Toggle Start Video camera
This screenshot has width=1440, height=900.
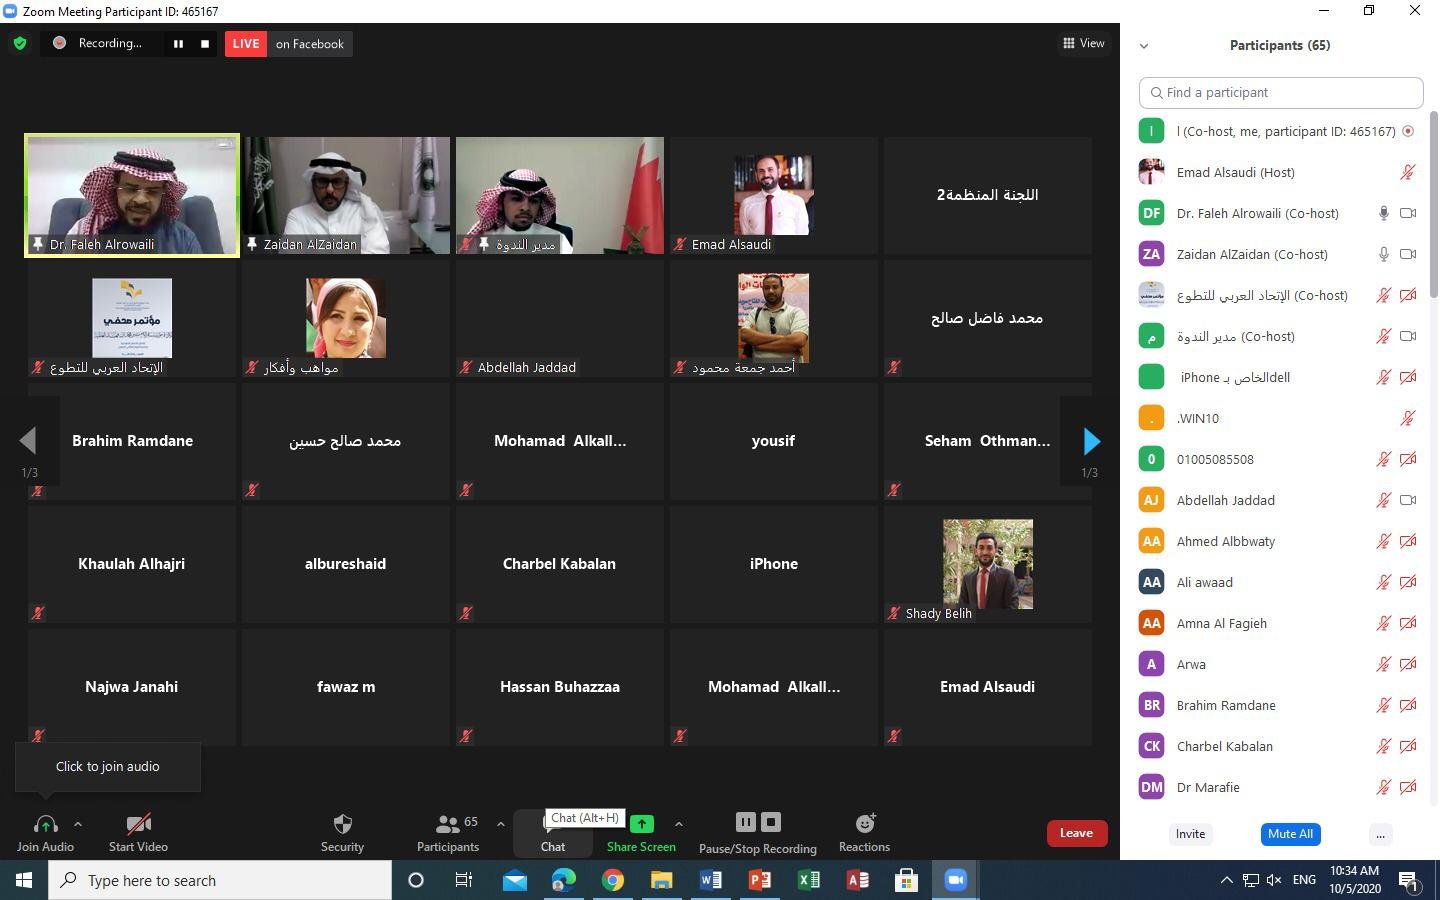[x=138, y=831]
